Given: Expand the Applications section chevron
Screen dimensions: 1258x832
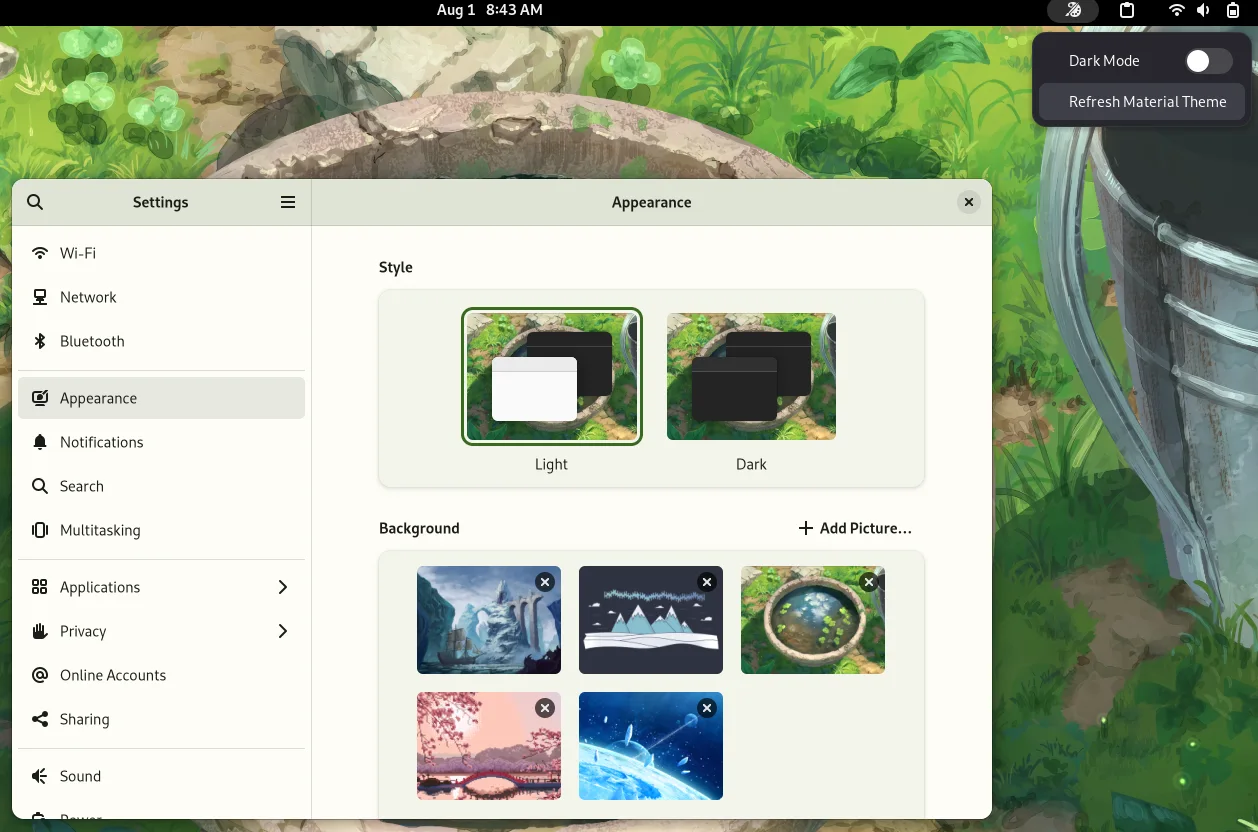Looking at the screenshot, I should click(283, 587).
